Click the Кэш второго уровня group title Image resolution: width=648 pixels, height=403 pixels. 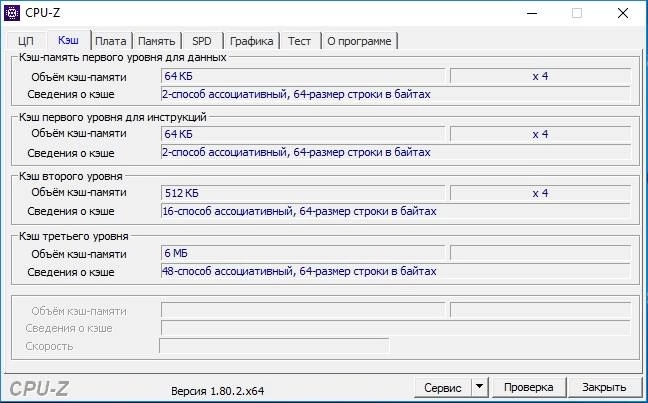pyautogui.click(x=71, y=176)
